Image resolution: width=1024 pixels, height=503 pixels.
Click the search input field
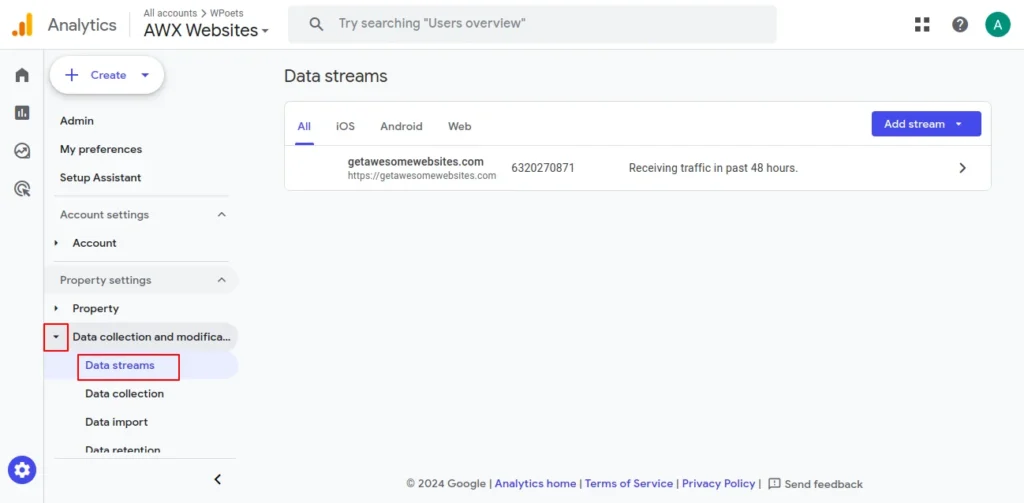532,24
